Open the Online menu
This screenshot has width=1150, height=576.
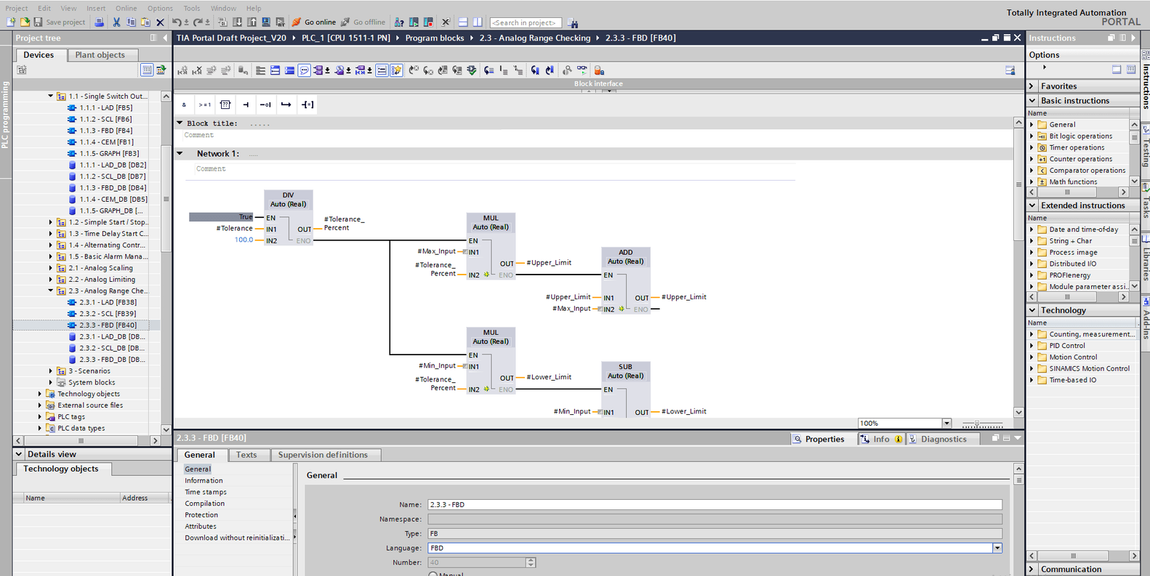pyautogui.click(x=126, y=8)
